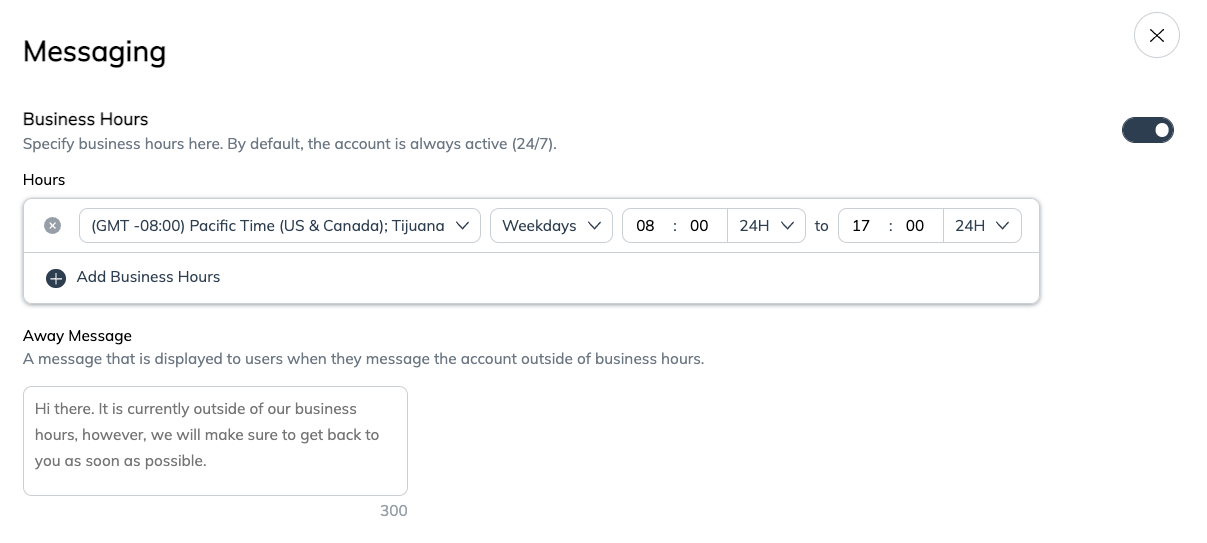Screen dimensions: 1207x543
Task: Click the end time minutes field
Action: click(x=915, y=226)
